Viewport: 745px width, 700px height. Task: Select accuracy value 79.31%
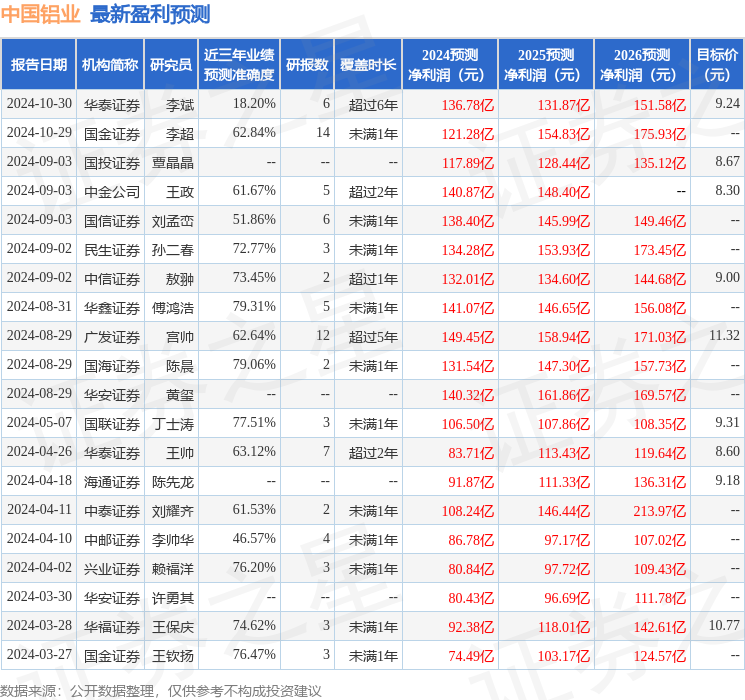click(254, 307)
